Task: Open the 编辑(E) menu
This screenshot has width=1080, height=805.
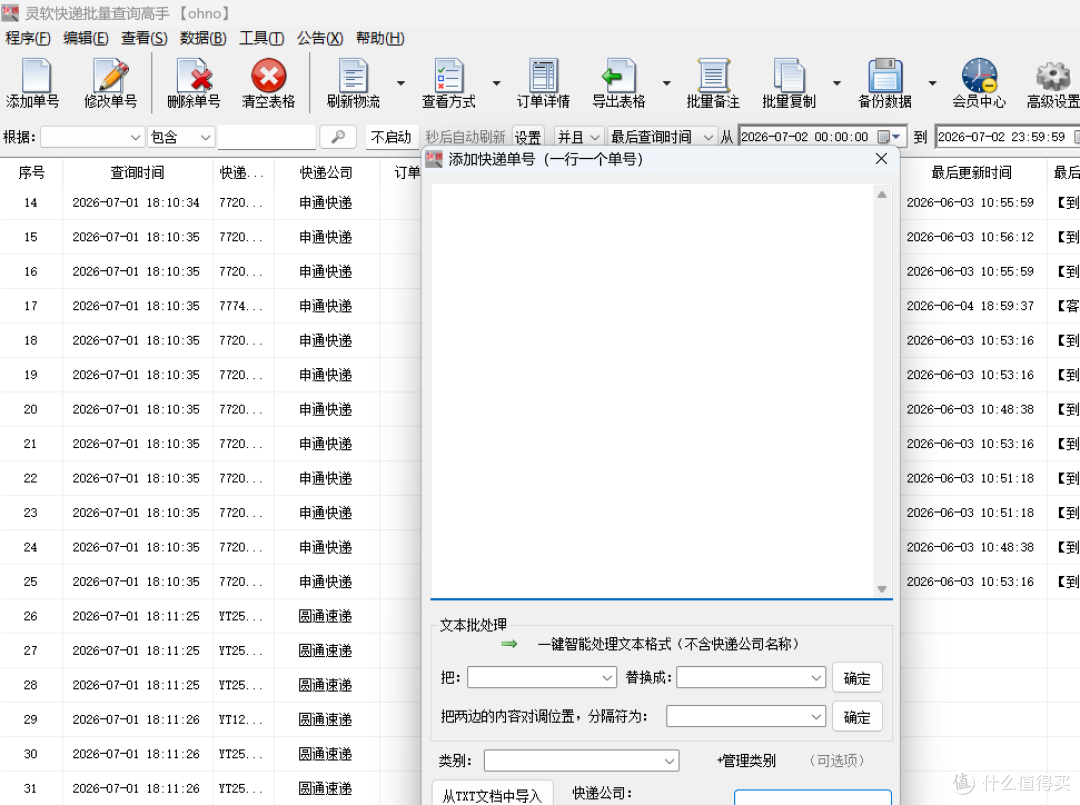Action: (86, 39)
